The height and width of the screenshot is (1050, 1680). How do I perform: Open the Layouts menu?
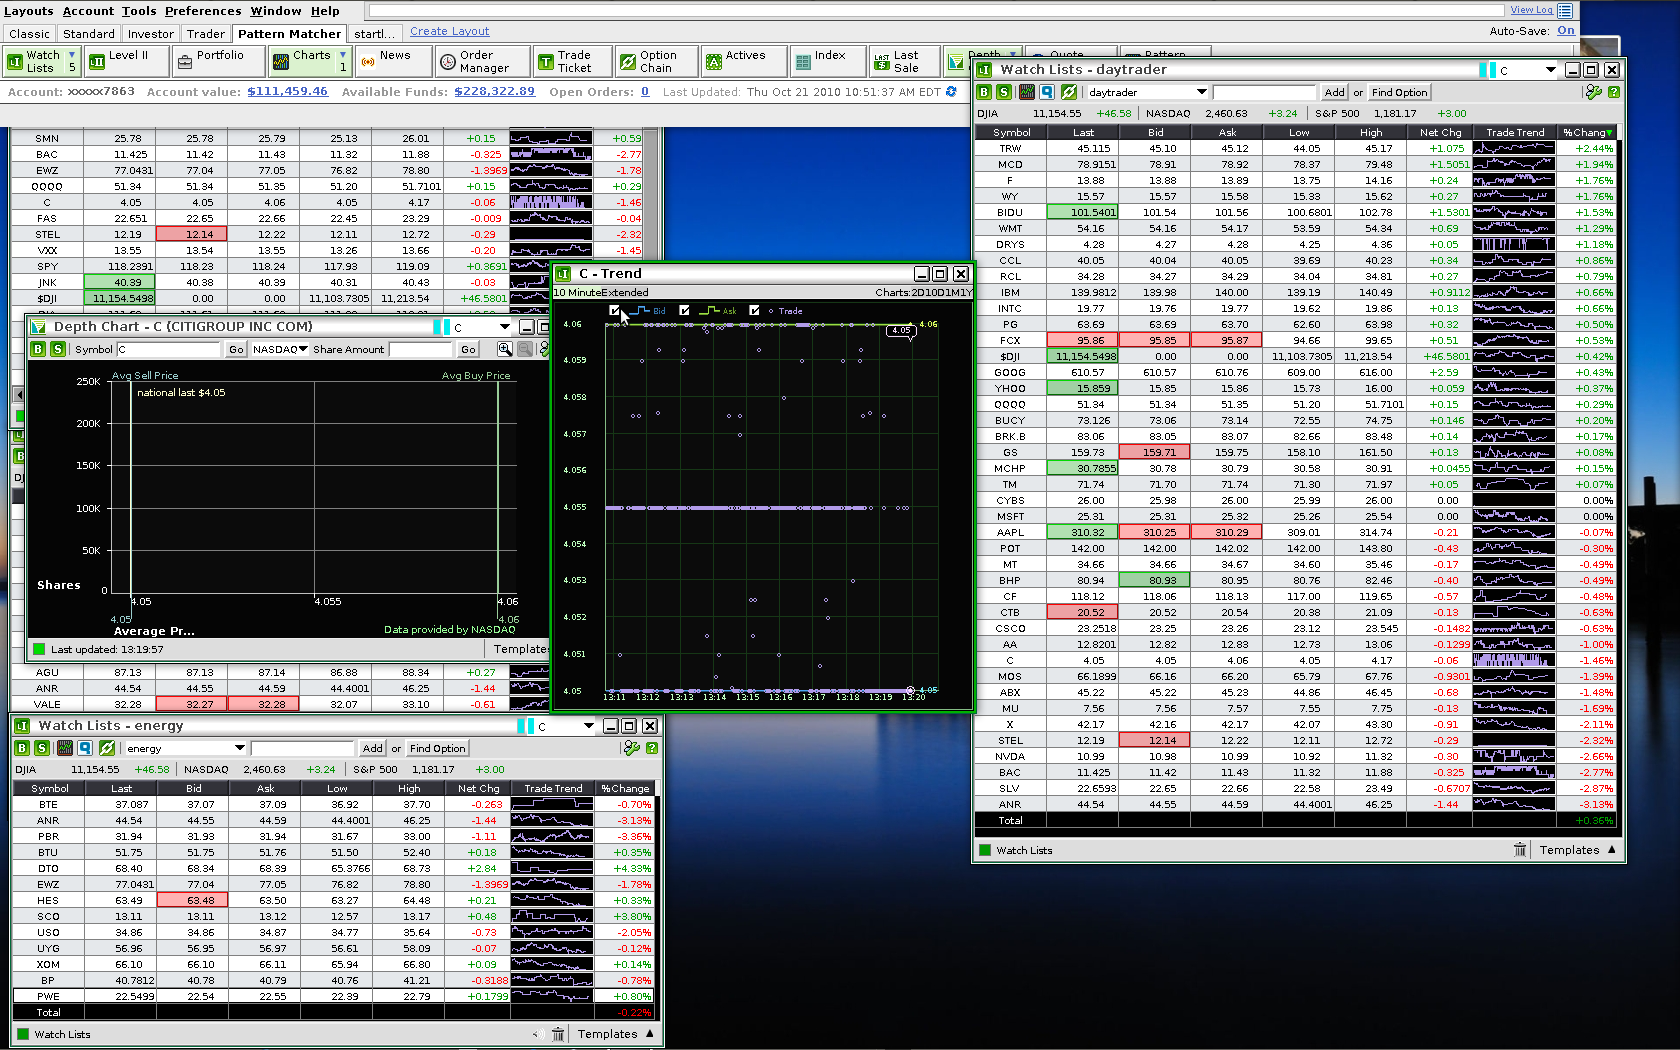[x=29, y=11]
